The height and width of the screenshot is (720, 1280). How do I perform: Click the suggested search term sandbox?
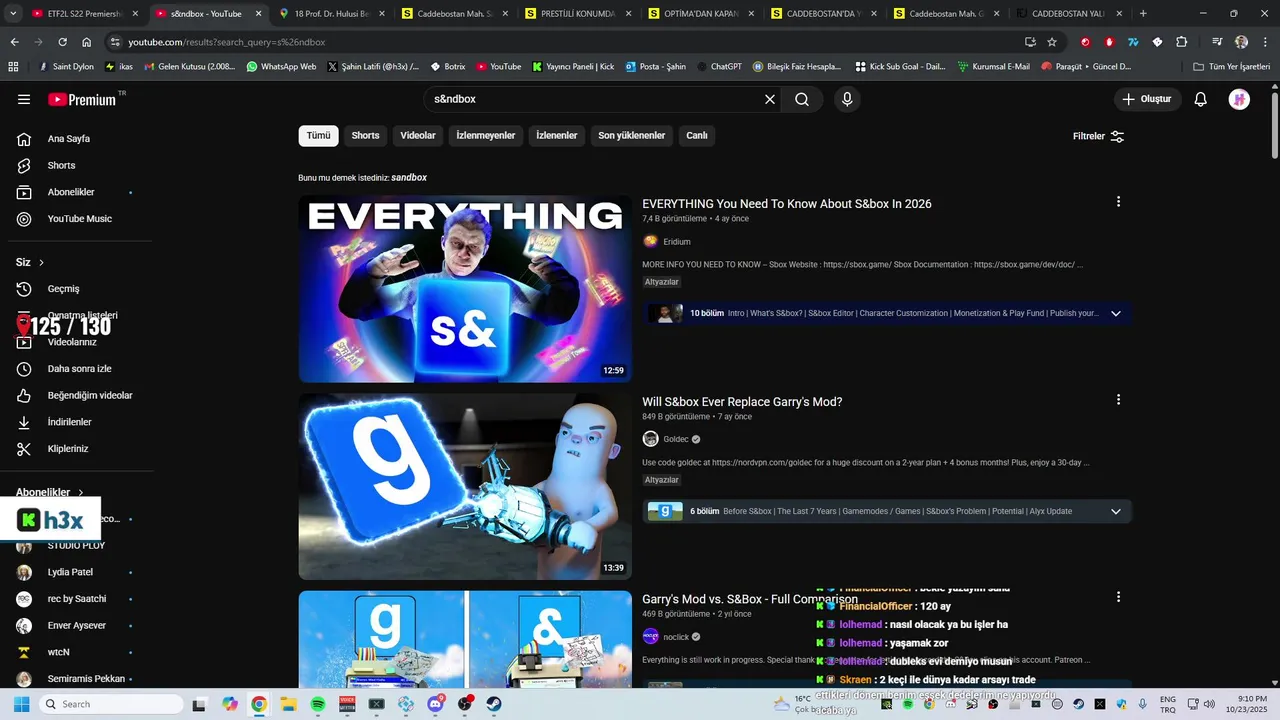coord(409,178)
